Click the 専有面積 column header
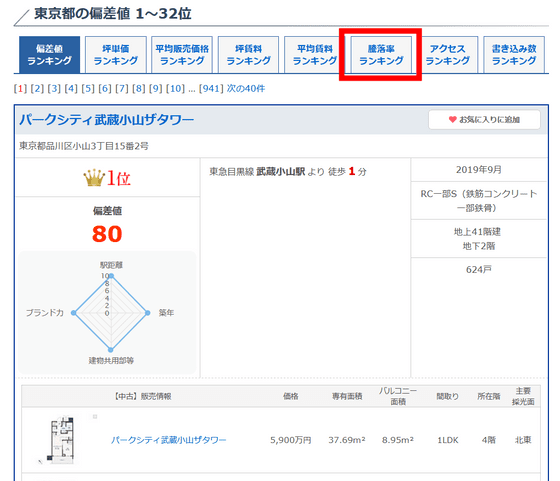Screen dimensions: 560x481 [347, 396]
